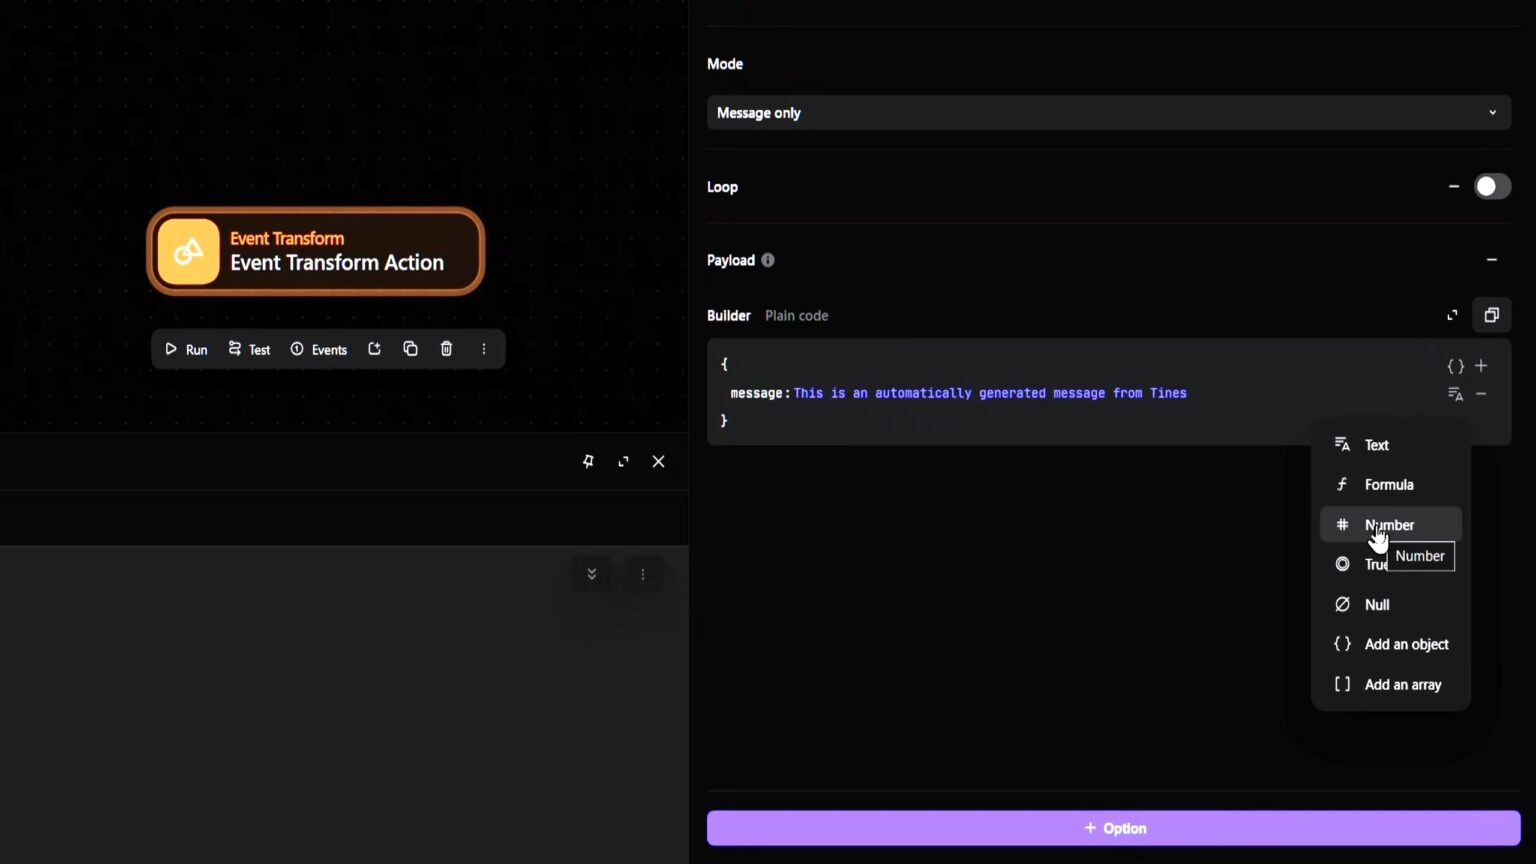Expand the payload builder editor
This screenshot has height=864, width=1536.
(1452, 315)
